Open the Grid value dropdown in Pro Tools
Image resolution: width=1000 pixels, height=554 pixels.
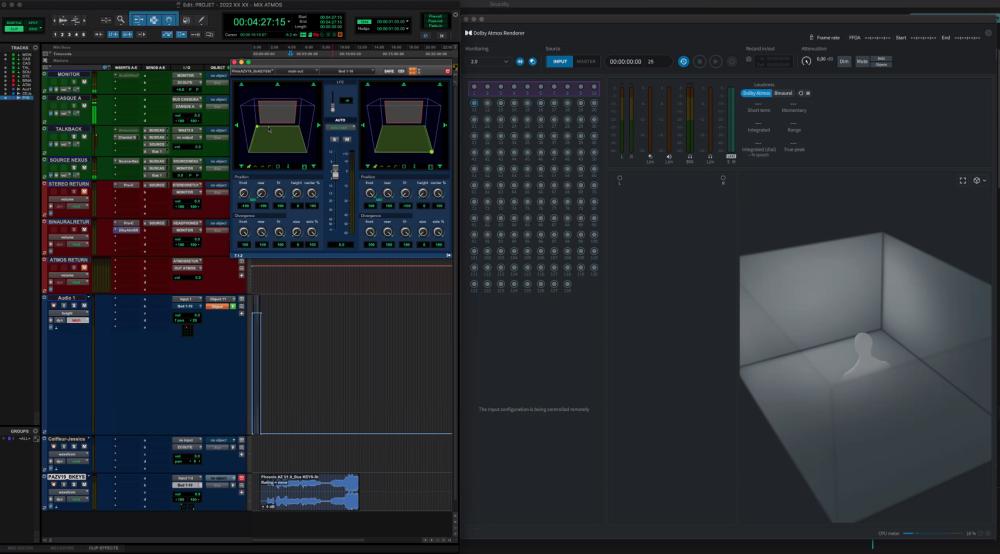click(408, 21)
